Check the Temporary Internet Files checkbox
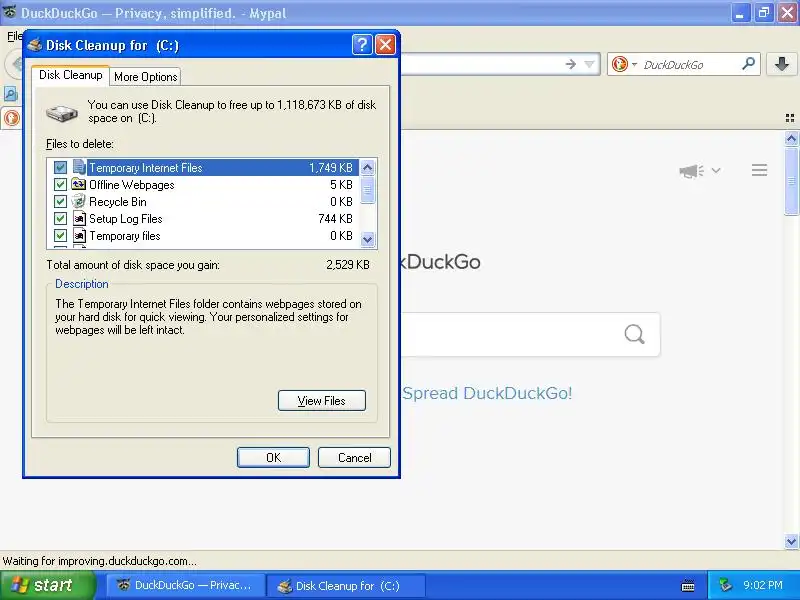This screenshot has height=600, width=800. click(60, 167)
